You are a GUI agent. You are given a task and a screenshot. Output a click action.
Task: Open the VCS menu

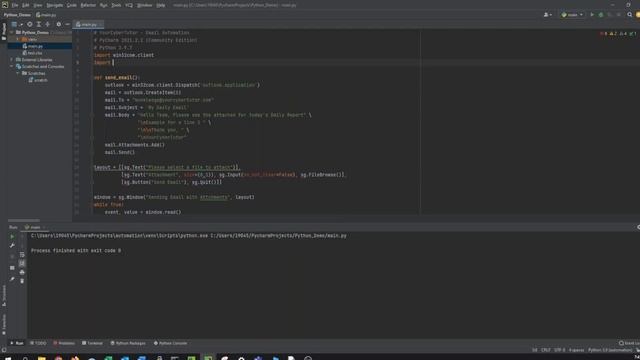[129, 5]
